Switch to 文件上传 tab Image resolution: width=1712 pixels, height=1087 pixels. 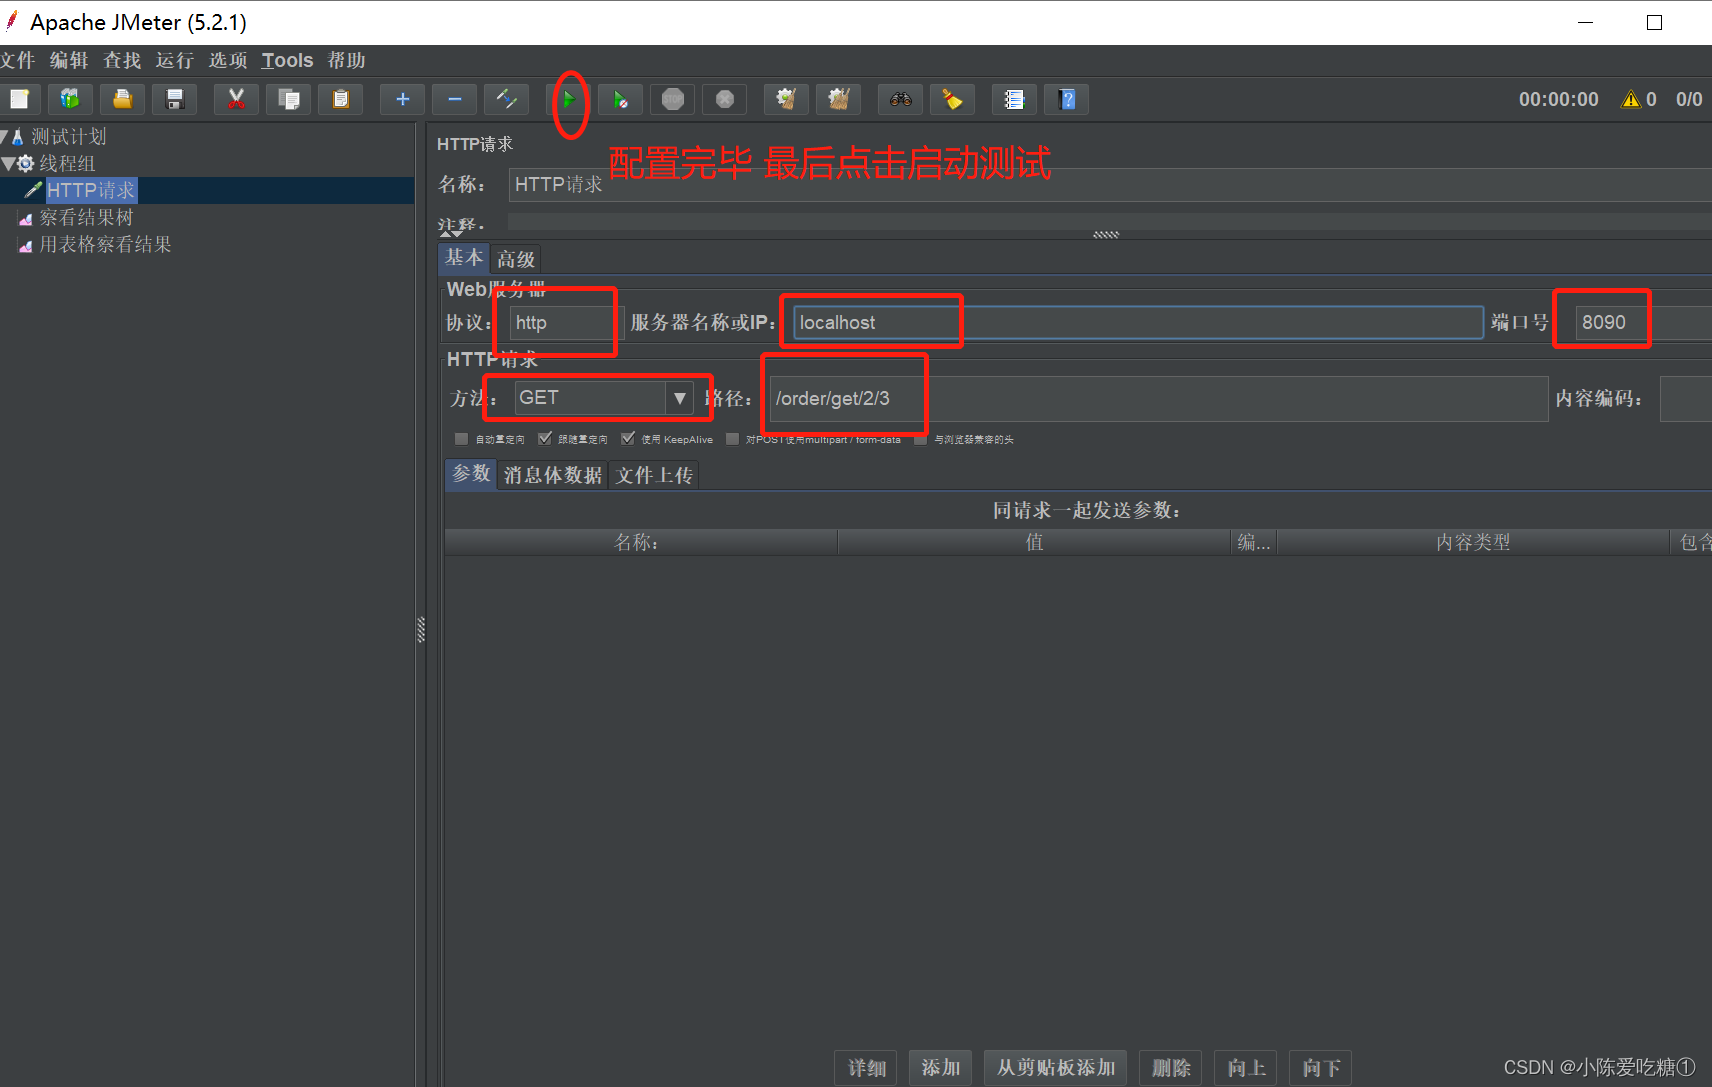[x=654, y=475]
